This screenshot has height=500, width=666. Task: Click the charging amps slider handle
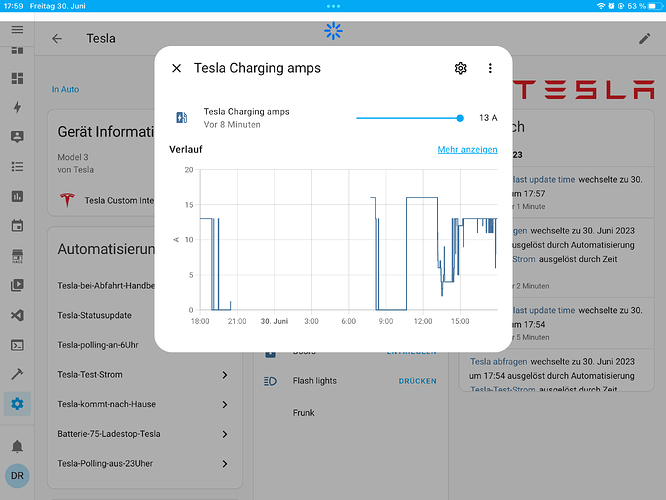[460, 118]
